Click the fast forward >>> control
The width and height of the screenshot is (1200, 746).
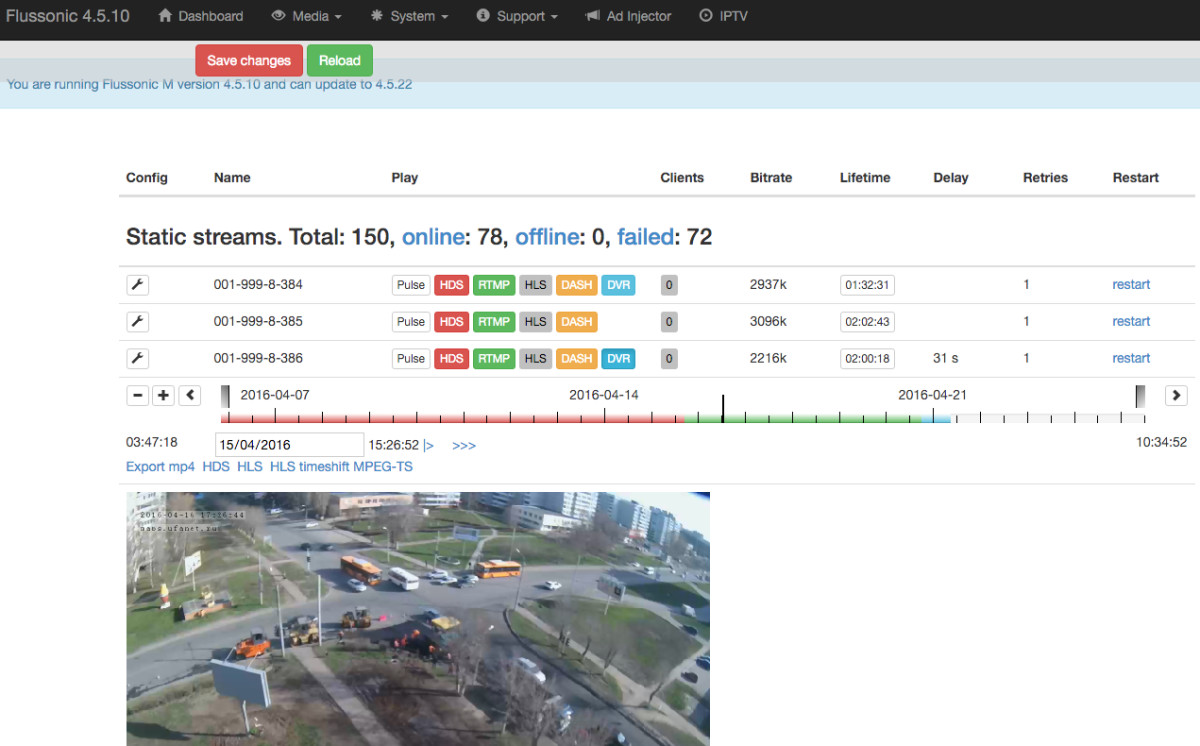(464, 445)
